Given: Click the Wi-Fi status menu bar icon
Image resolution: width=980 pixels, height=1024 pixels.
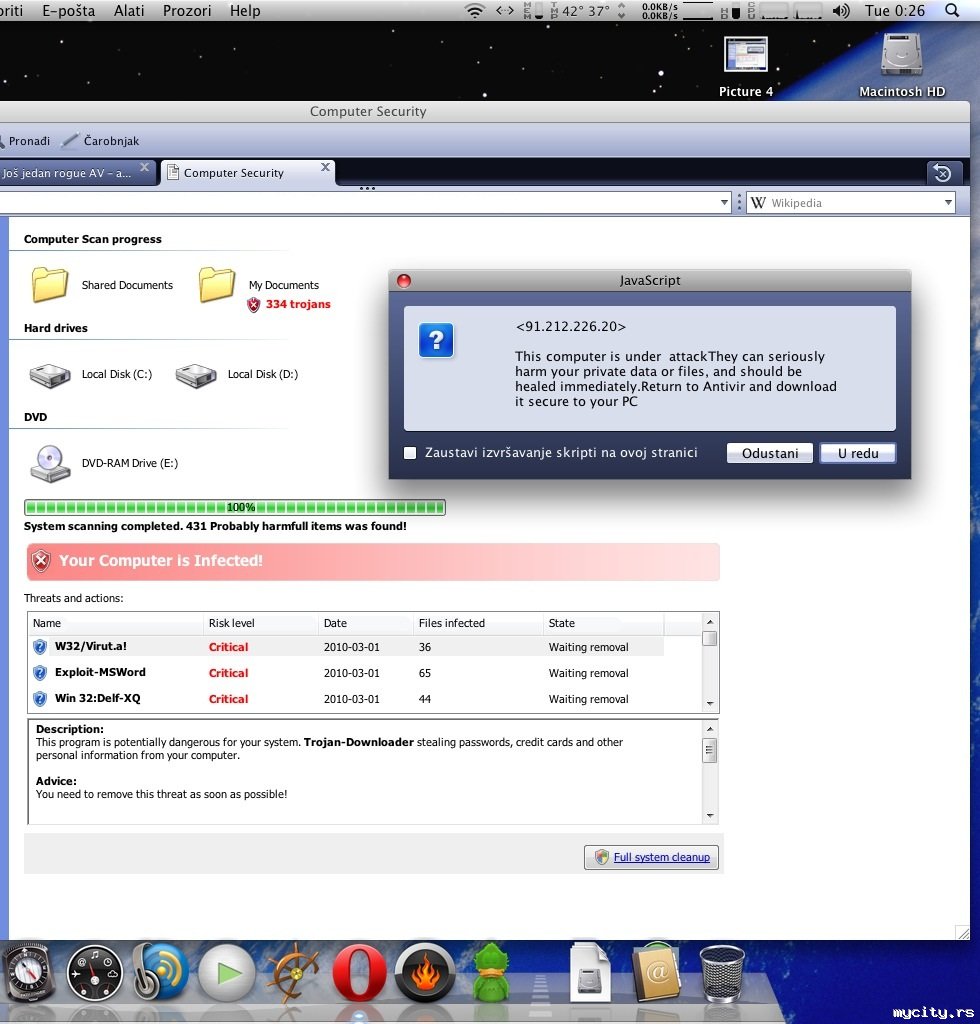Looking at the screenshot, I should (474, 10).
